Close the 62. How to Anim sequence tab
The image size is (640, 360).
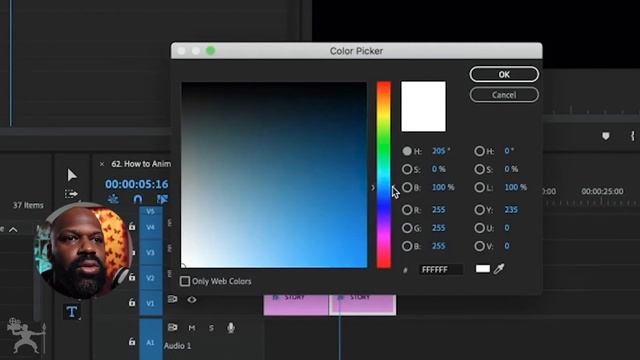coord(102,164)
